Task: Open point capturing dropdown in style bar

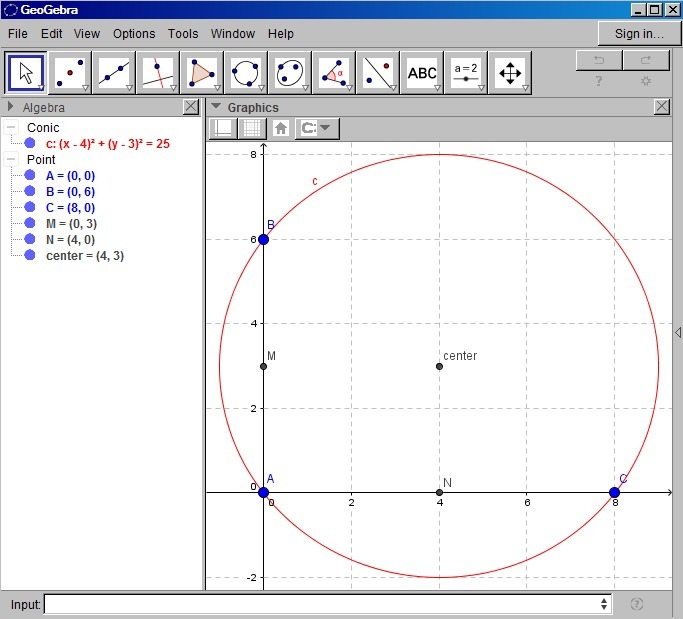Action: click(x=318, y=128)
